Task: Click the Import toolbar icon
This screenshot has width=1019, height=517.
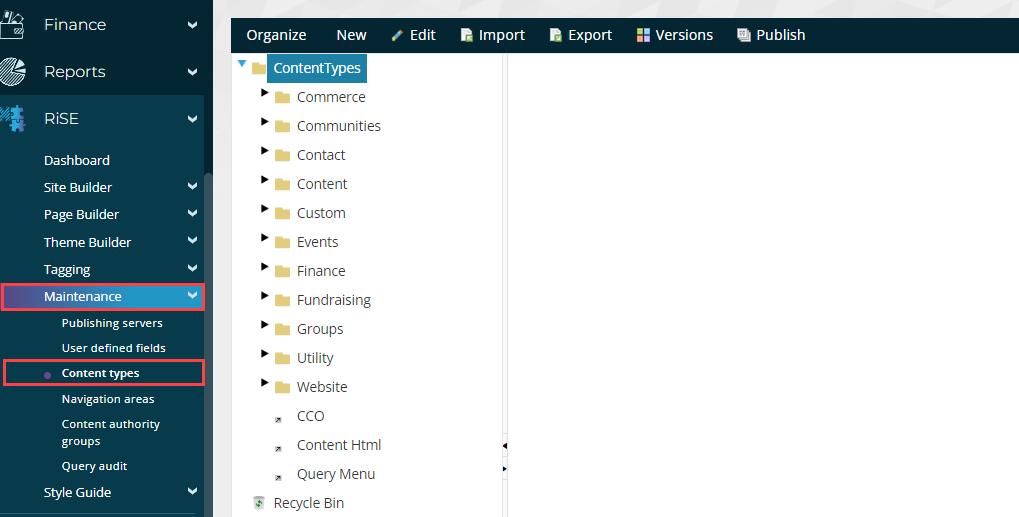Action: pos(466,35)
